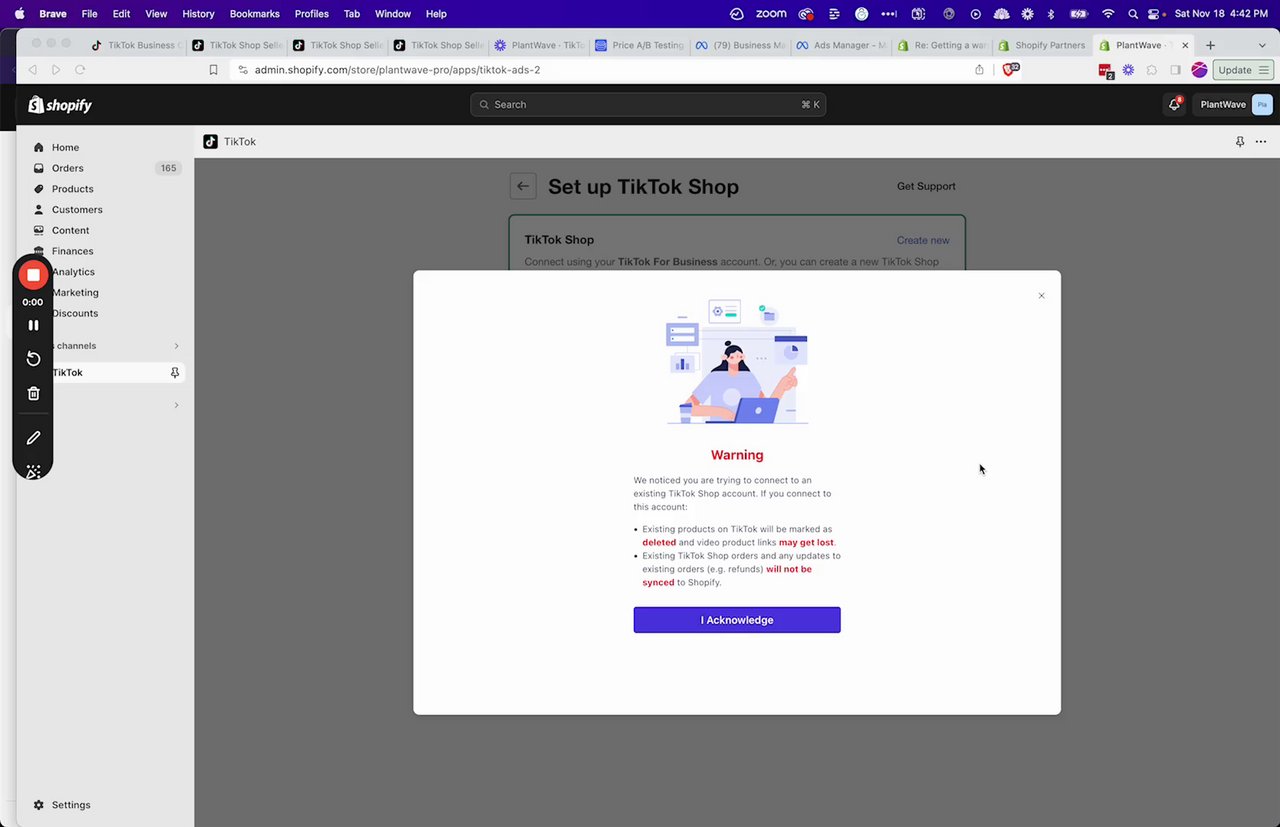
Task: Share this page icon
Action: pos(979,70)
